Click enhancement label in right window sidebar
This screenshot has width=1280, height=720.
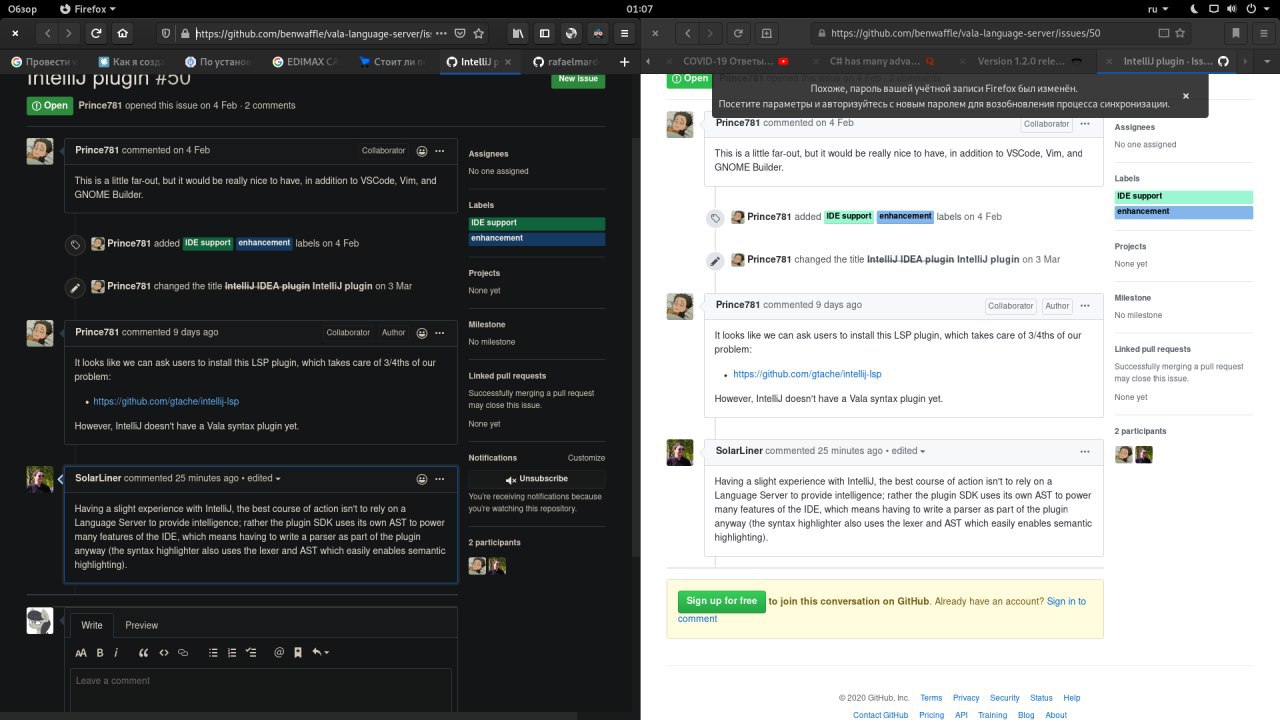pos(1184,212)
